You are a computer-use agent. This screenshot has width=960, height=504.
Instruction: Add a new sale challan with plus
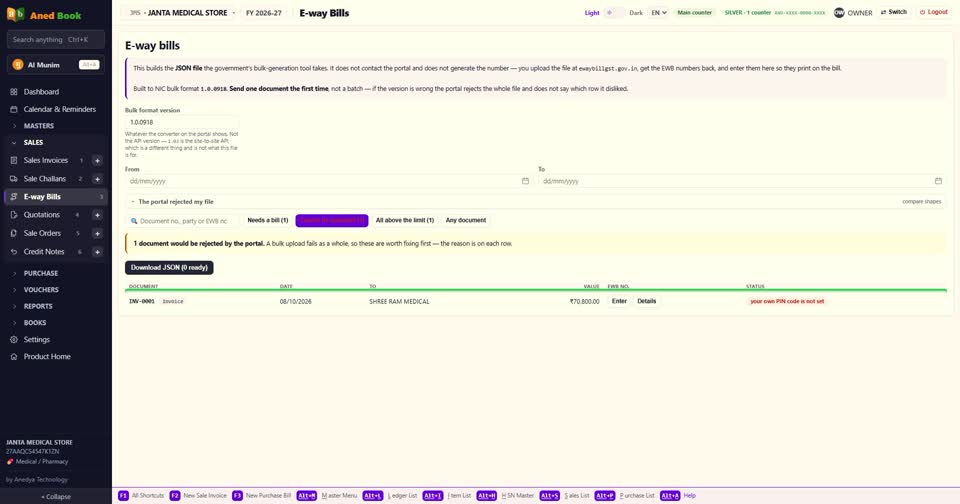pos(97,179)
